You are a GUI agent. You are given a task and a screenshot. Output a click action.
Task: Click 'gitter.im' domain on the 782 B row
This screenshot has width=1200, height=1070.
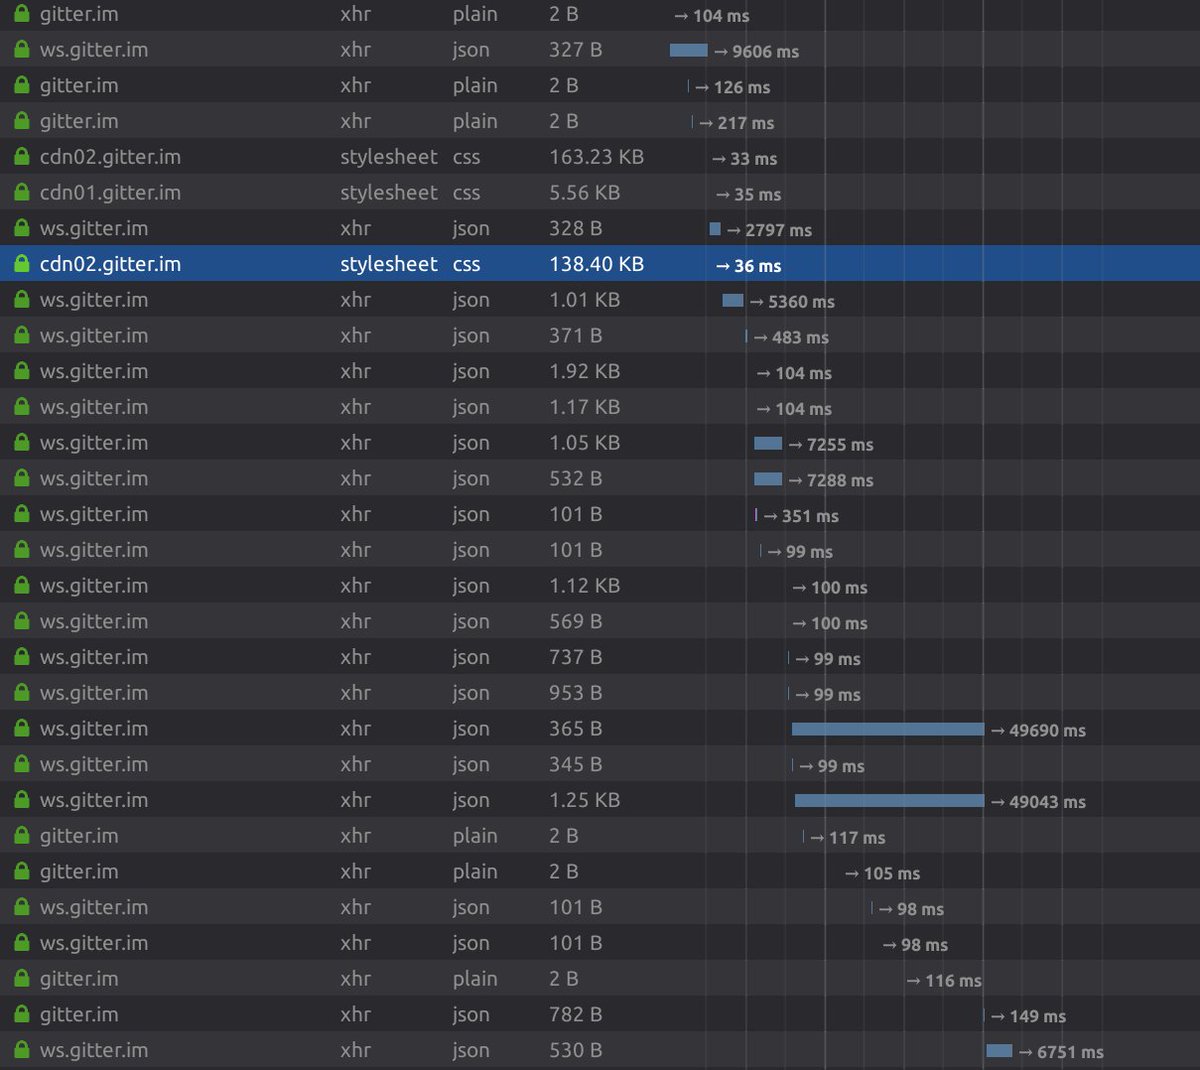click(79, 1014)
